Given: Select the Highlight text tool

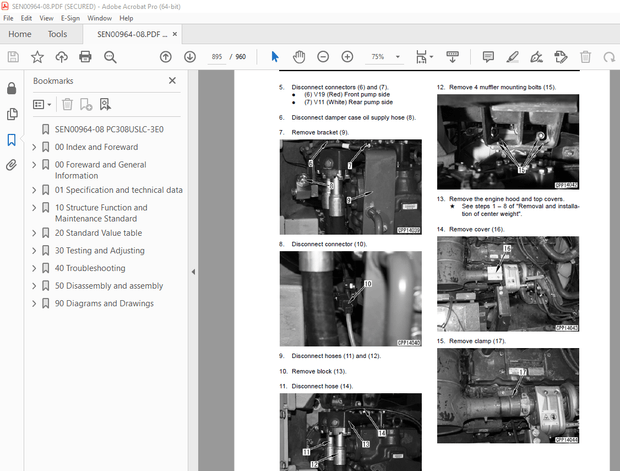Looking at the screenshot, I should point(512,57).
